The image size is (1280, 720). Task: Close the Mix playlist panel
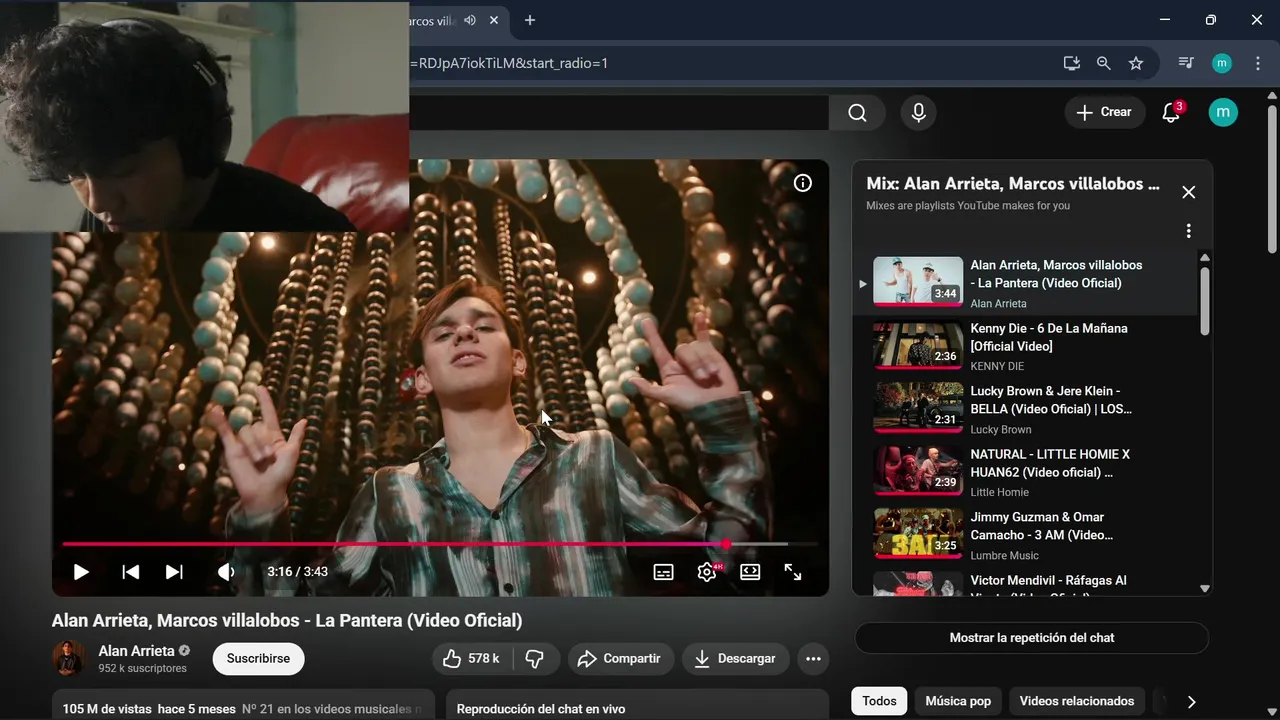click(x=1188, y=192)
